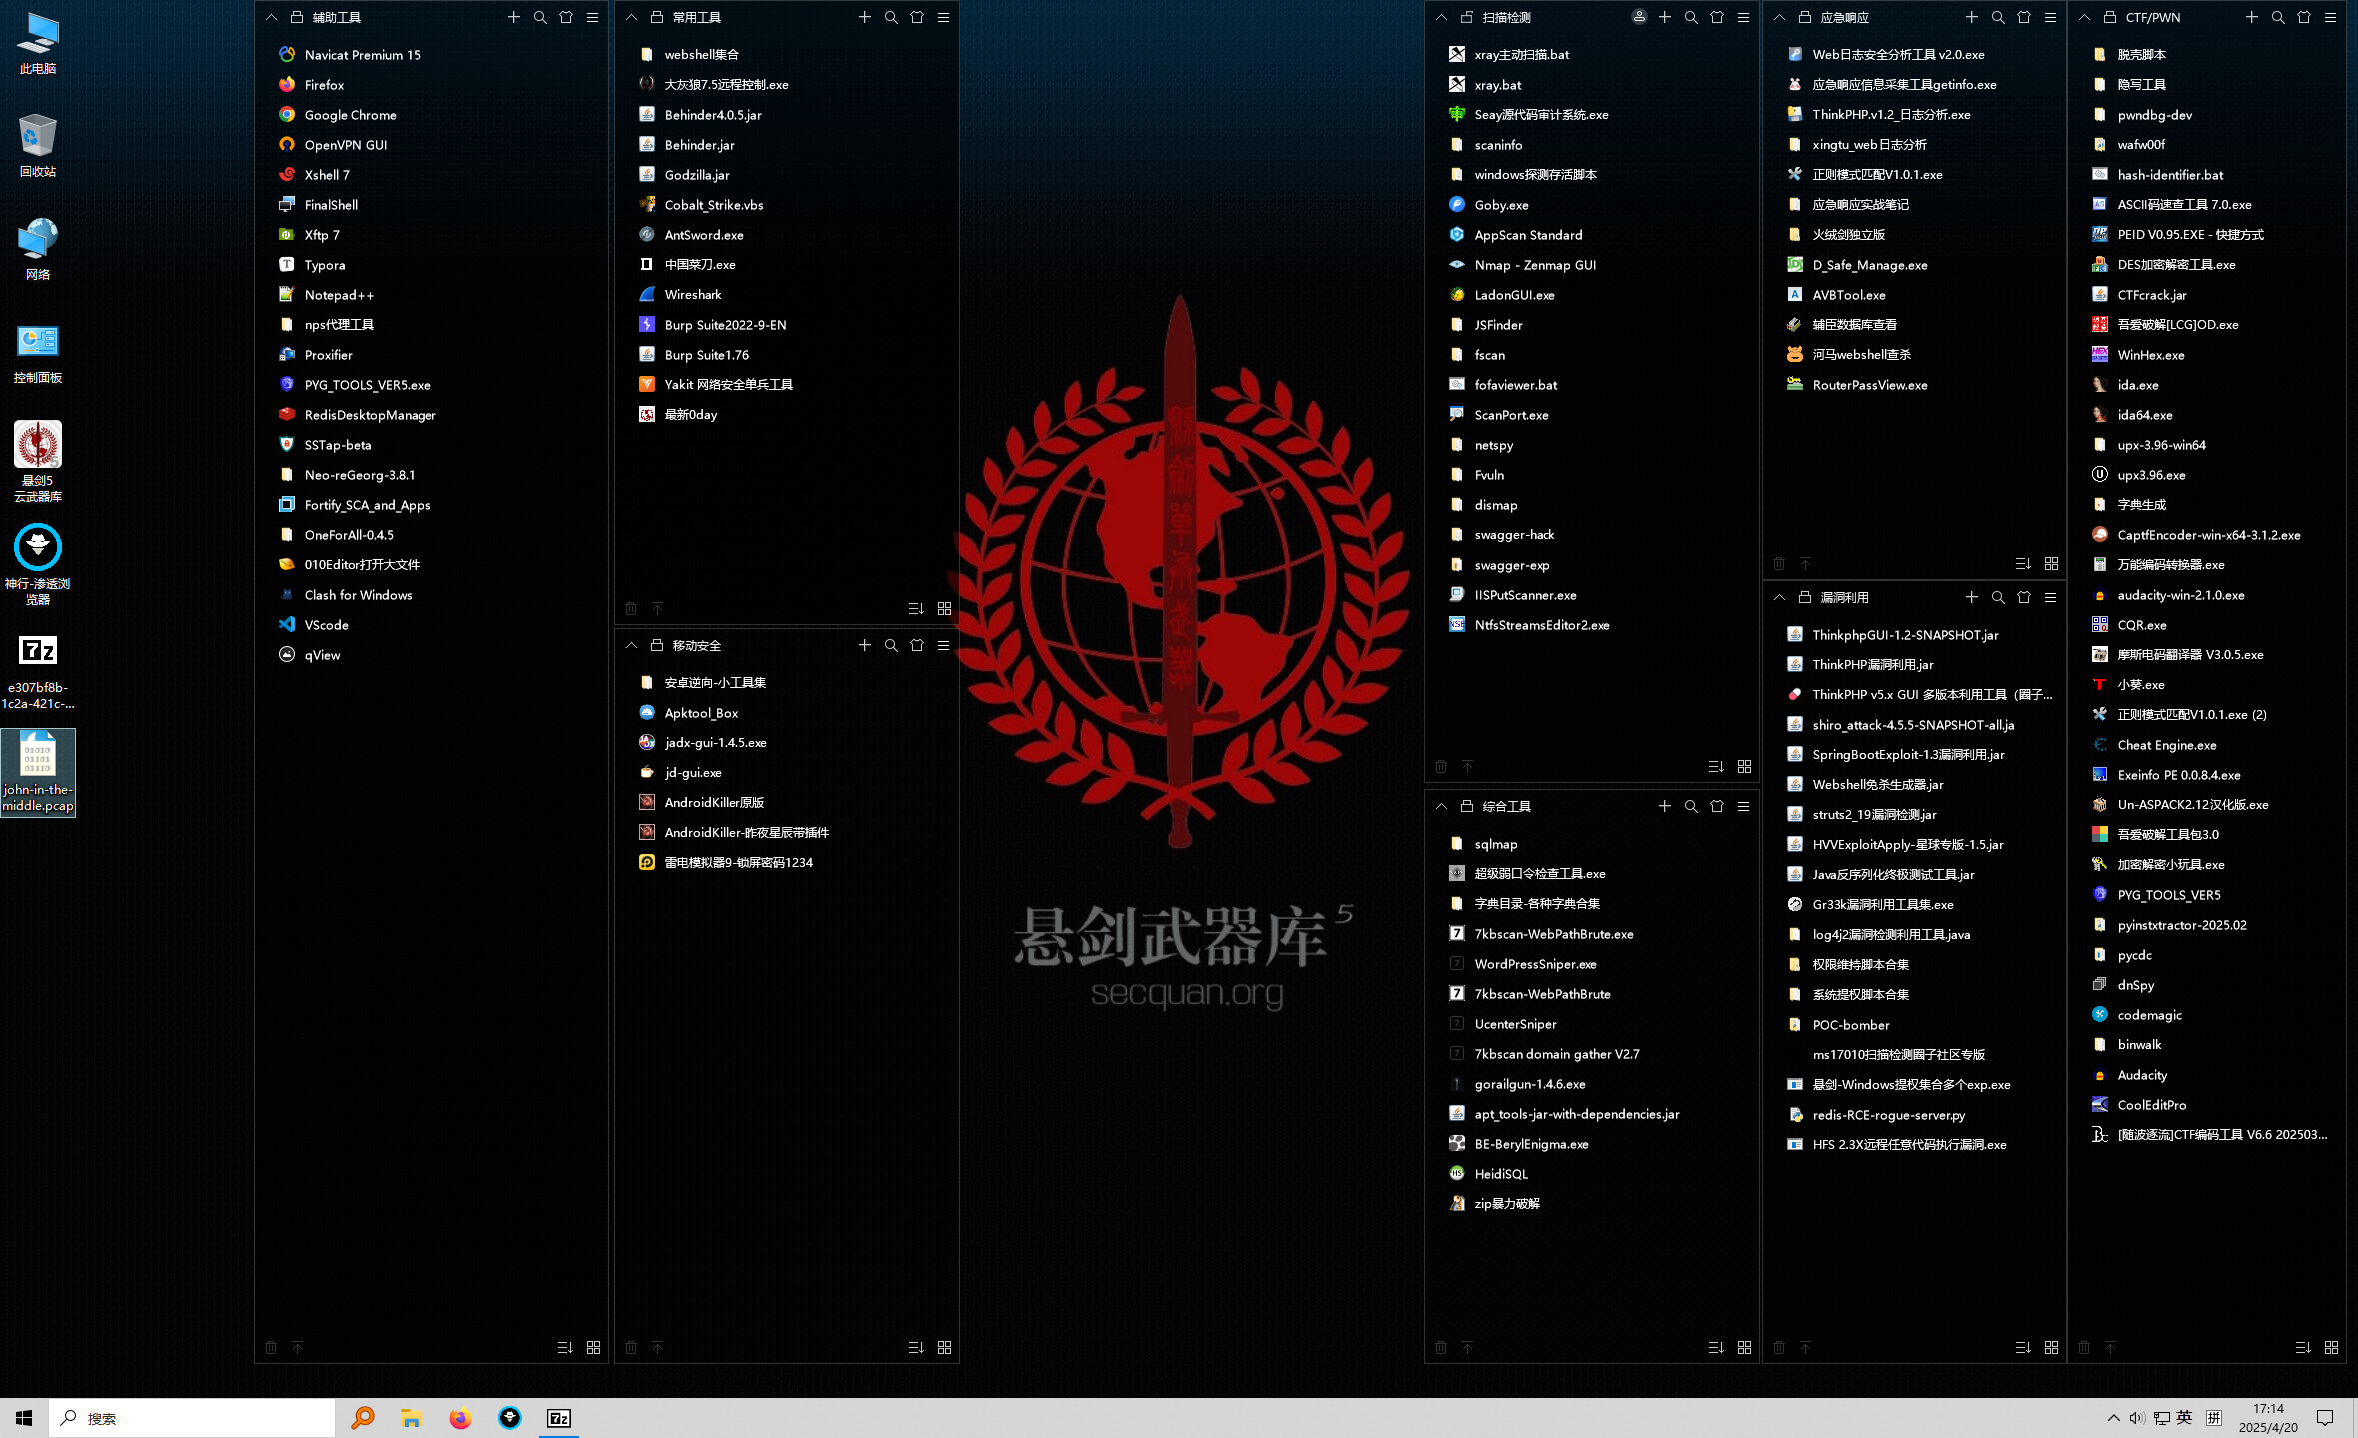Click the search icon in 辅助工具 header
2358x1438 pixels.
click(540, 18)
